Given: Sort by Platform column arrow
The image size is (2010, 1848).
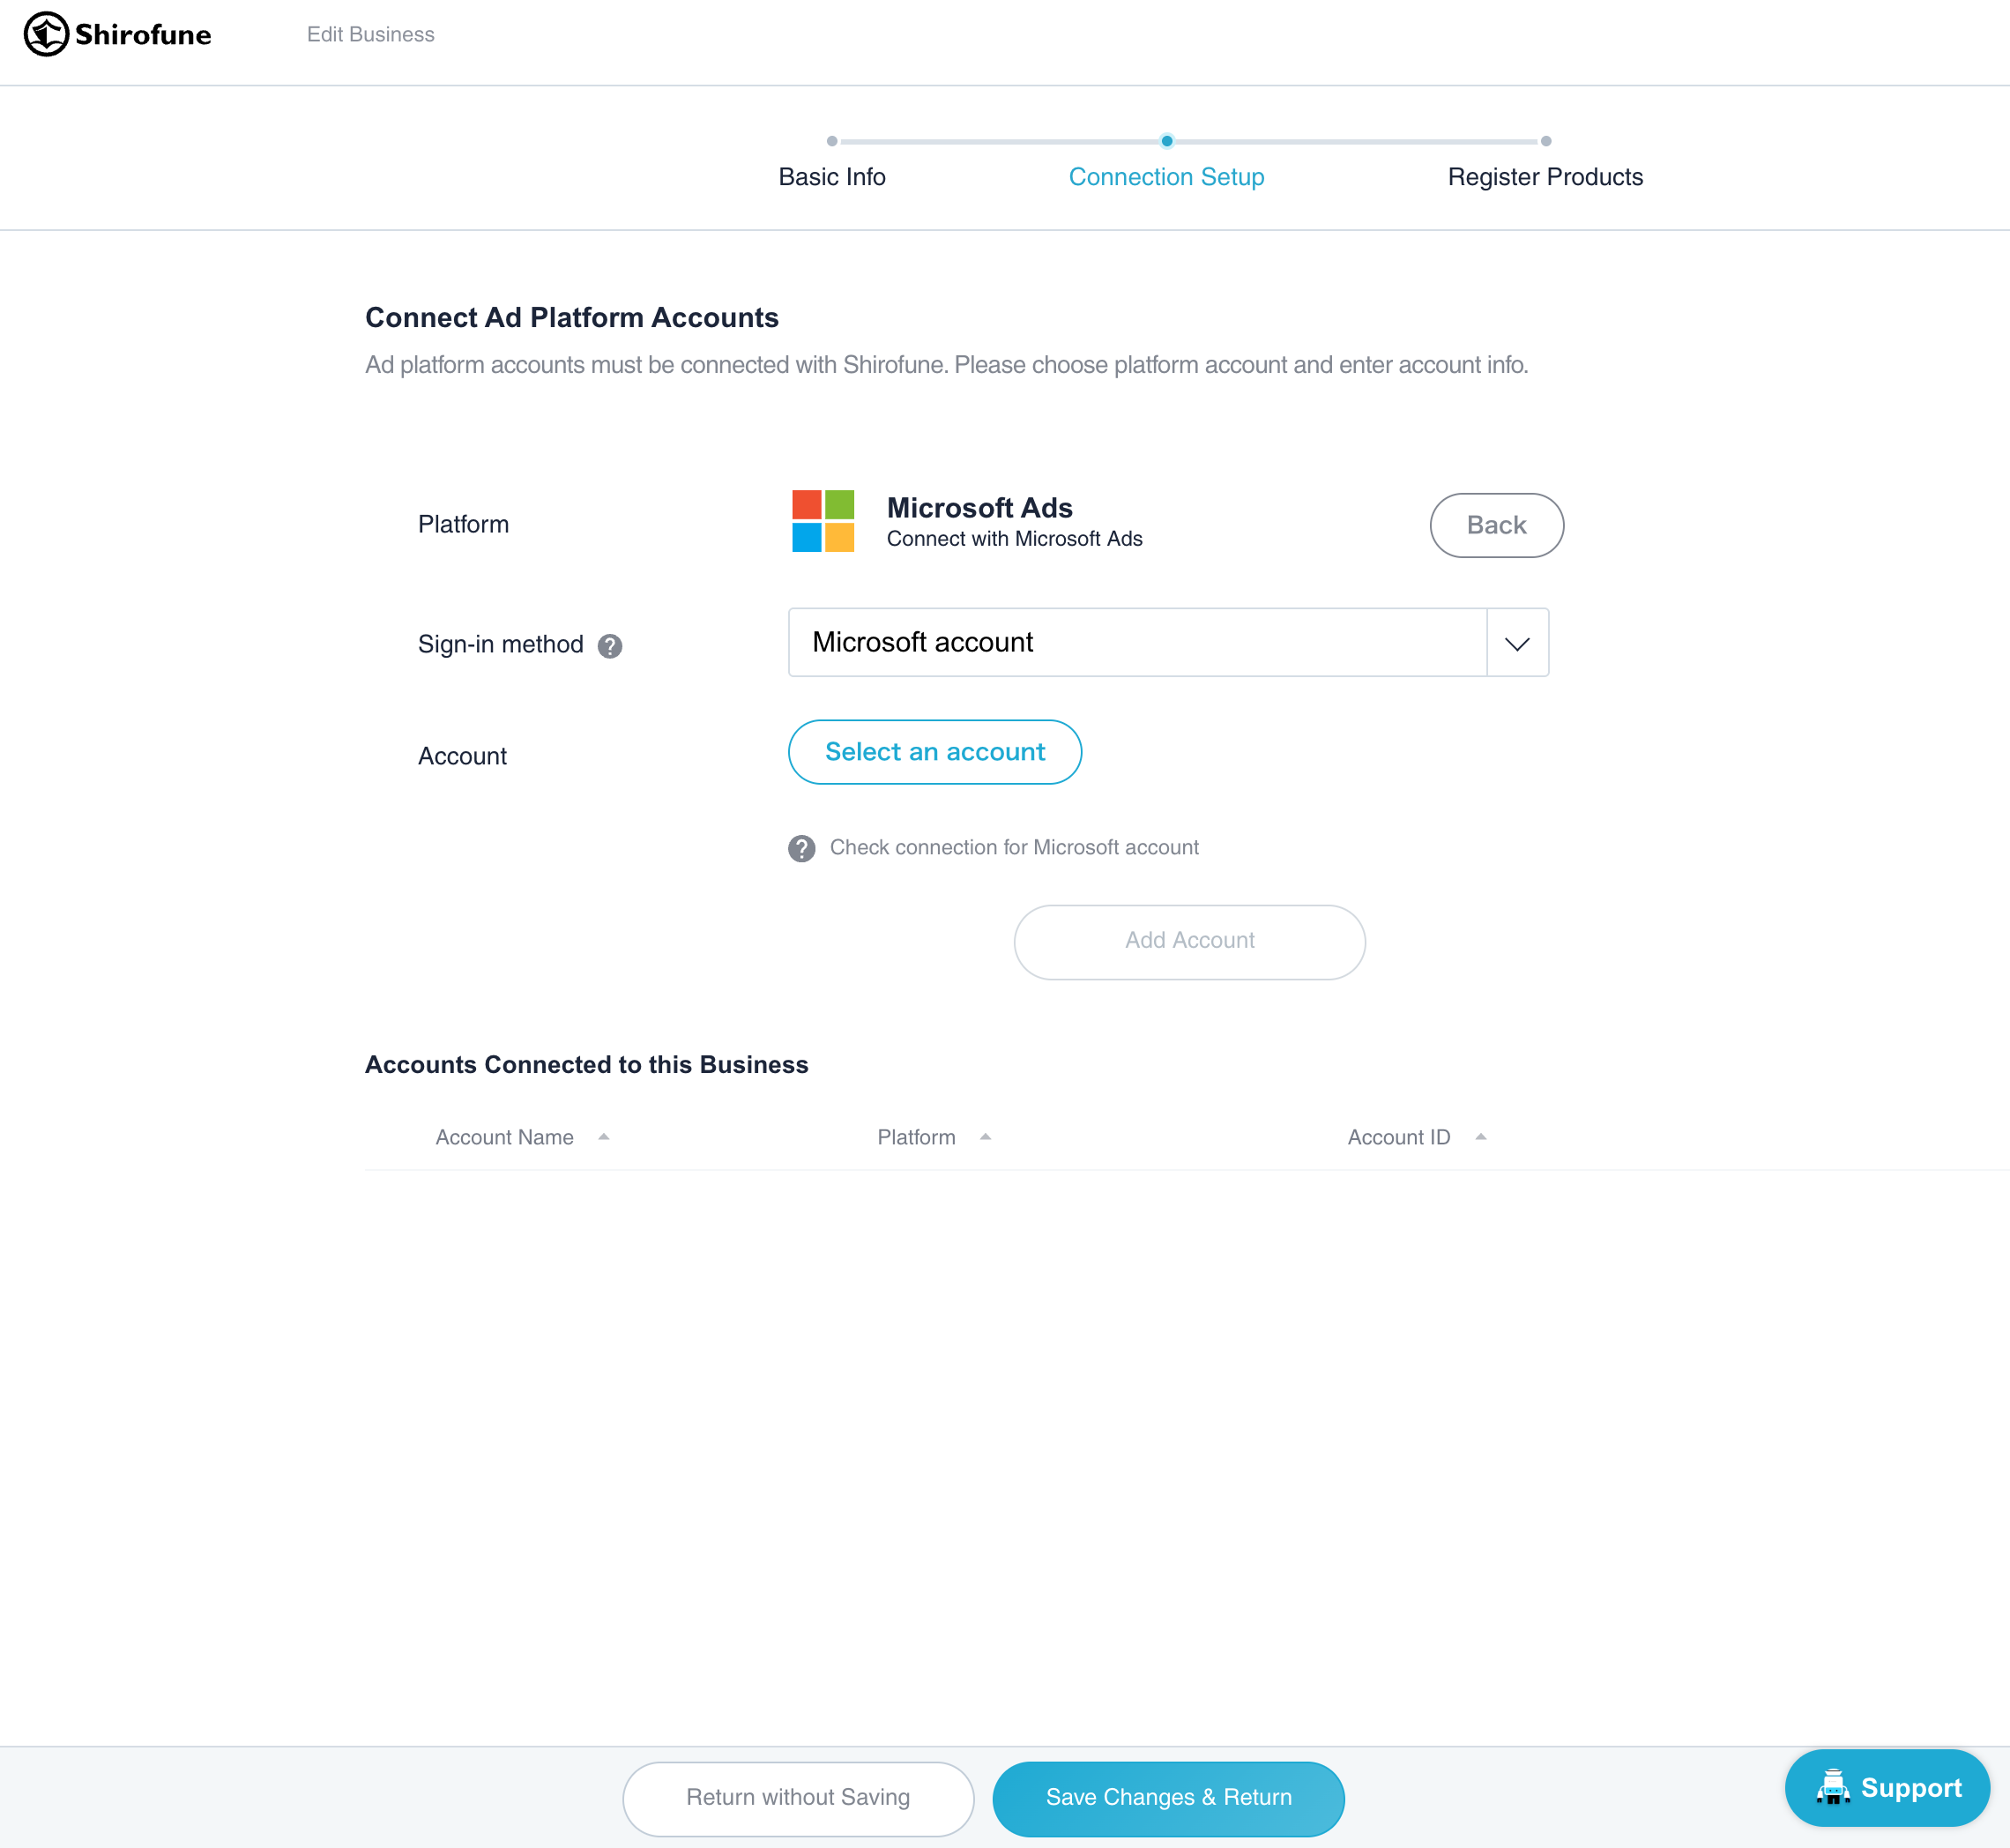Looking at the screenshot, I should point(985,1137).
